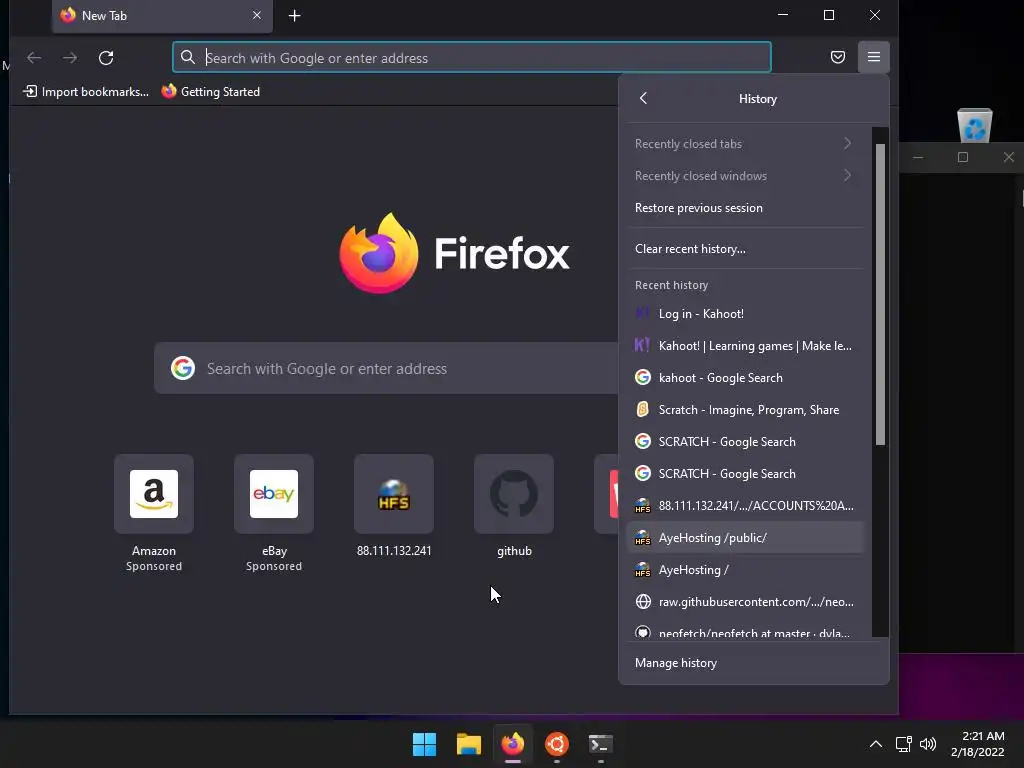Screen dimensions: 1024x768
Task: Open kahoot - Google Search history entry
Action: [745, 377]
